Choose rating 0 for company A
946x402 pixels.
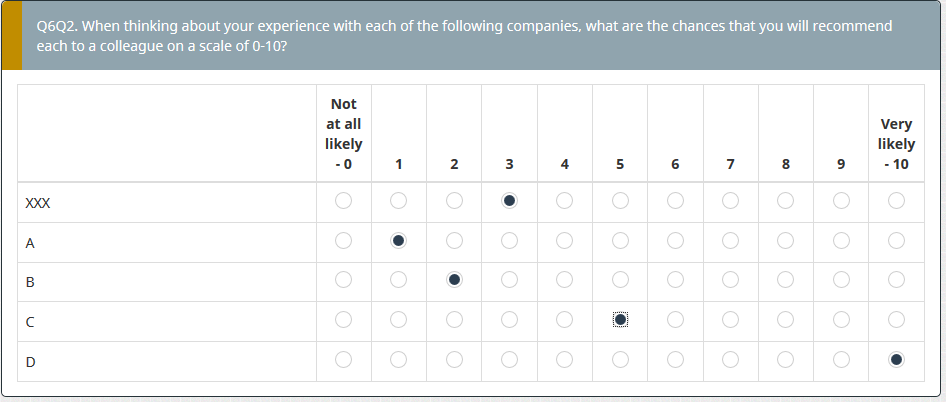(x=343, y=240)
